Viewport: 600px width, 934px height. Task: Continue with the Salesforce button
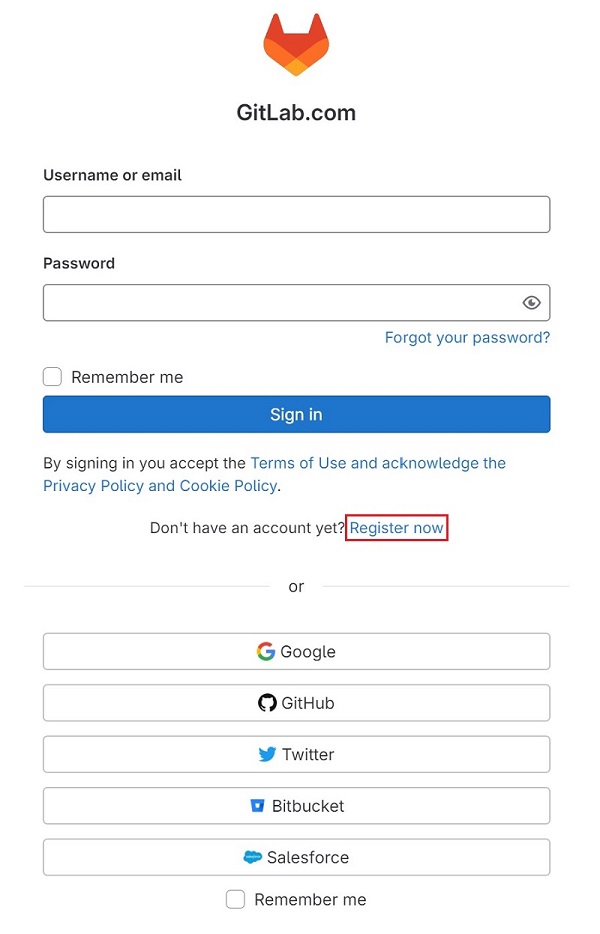[x=296, y=857]
